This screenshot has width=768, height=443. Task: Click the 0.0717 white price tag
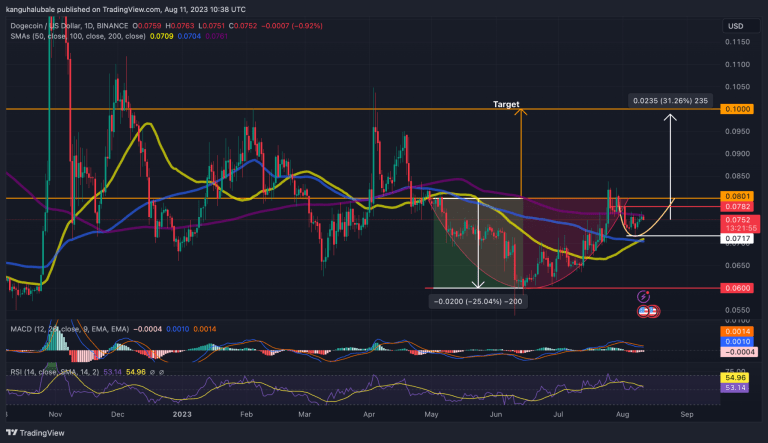click(736, 237)
